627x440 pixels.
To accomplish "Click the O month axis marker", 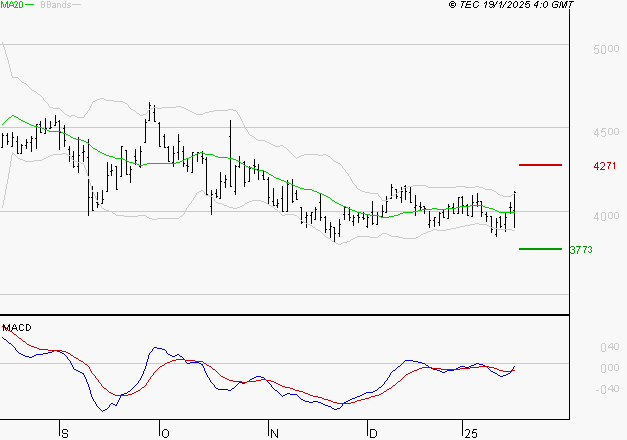I will click(x=165, y=433).
